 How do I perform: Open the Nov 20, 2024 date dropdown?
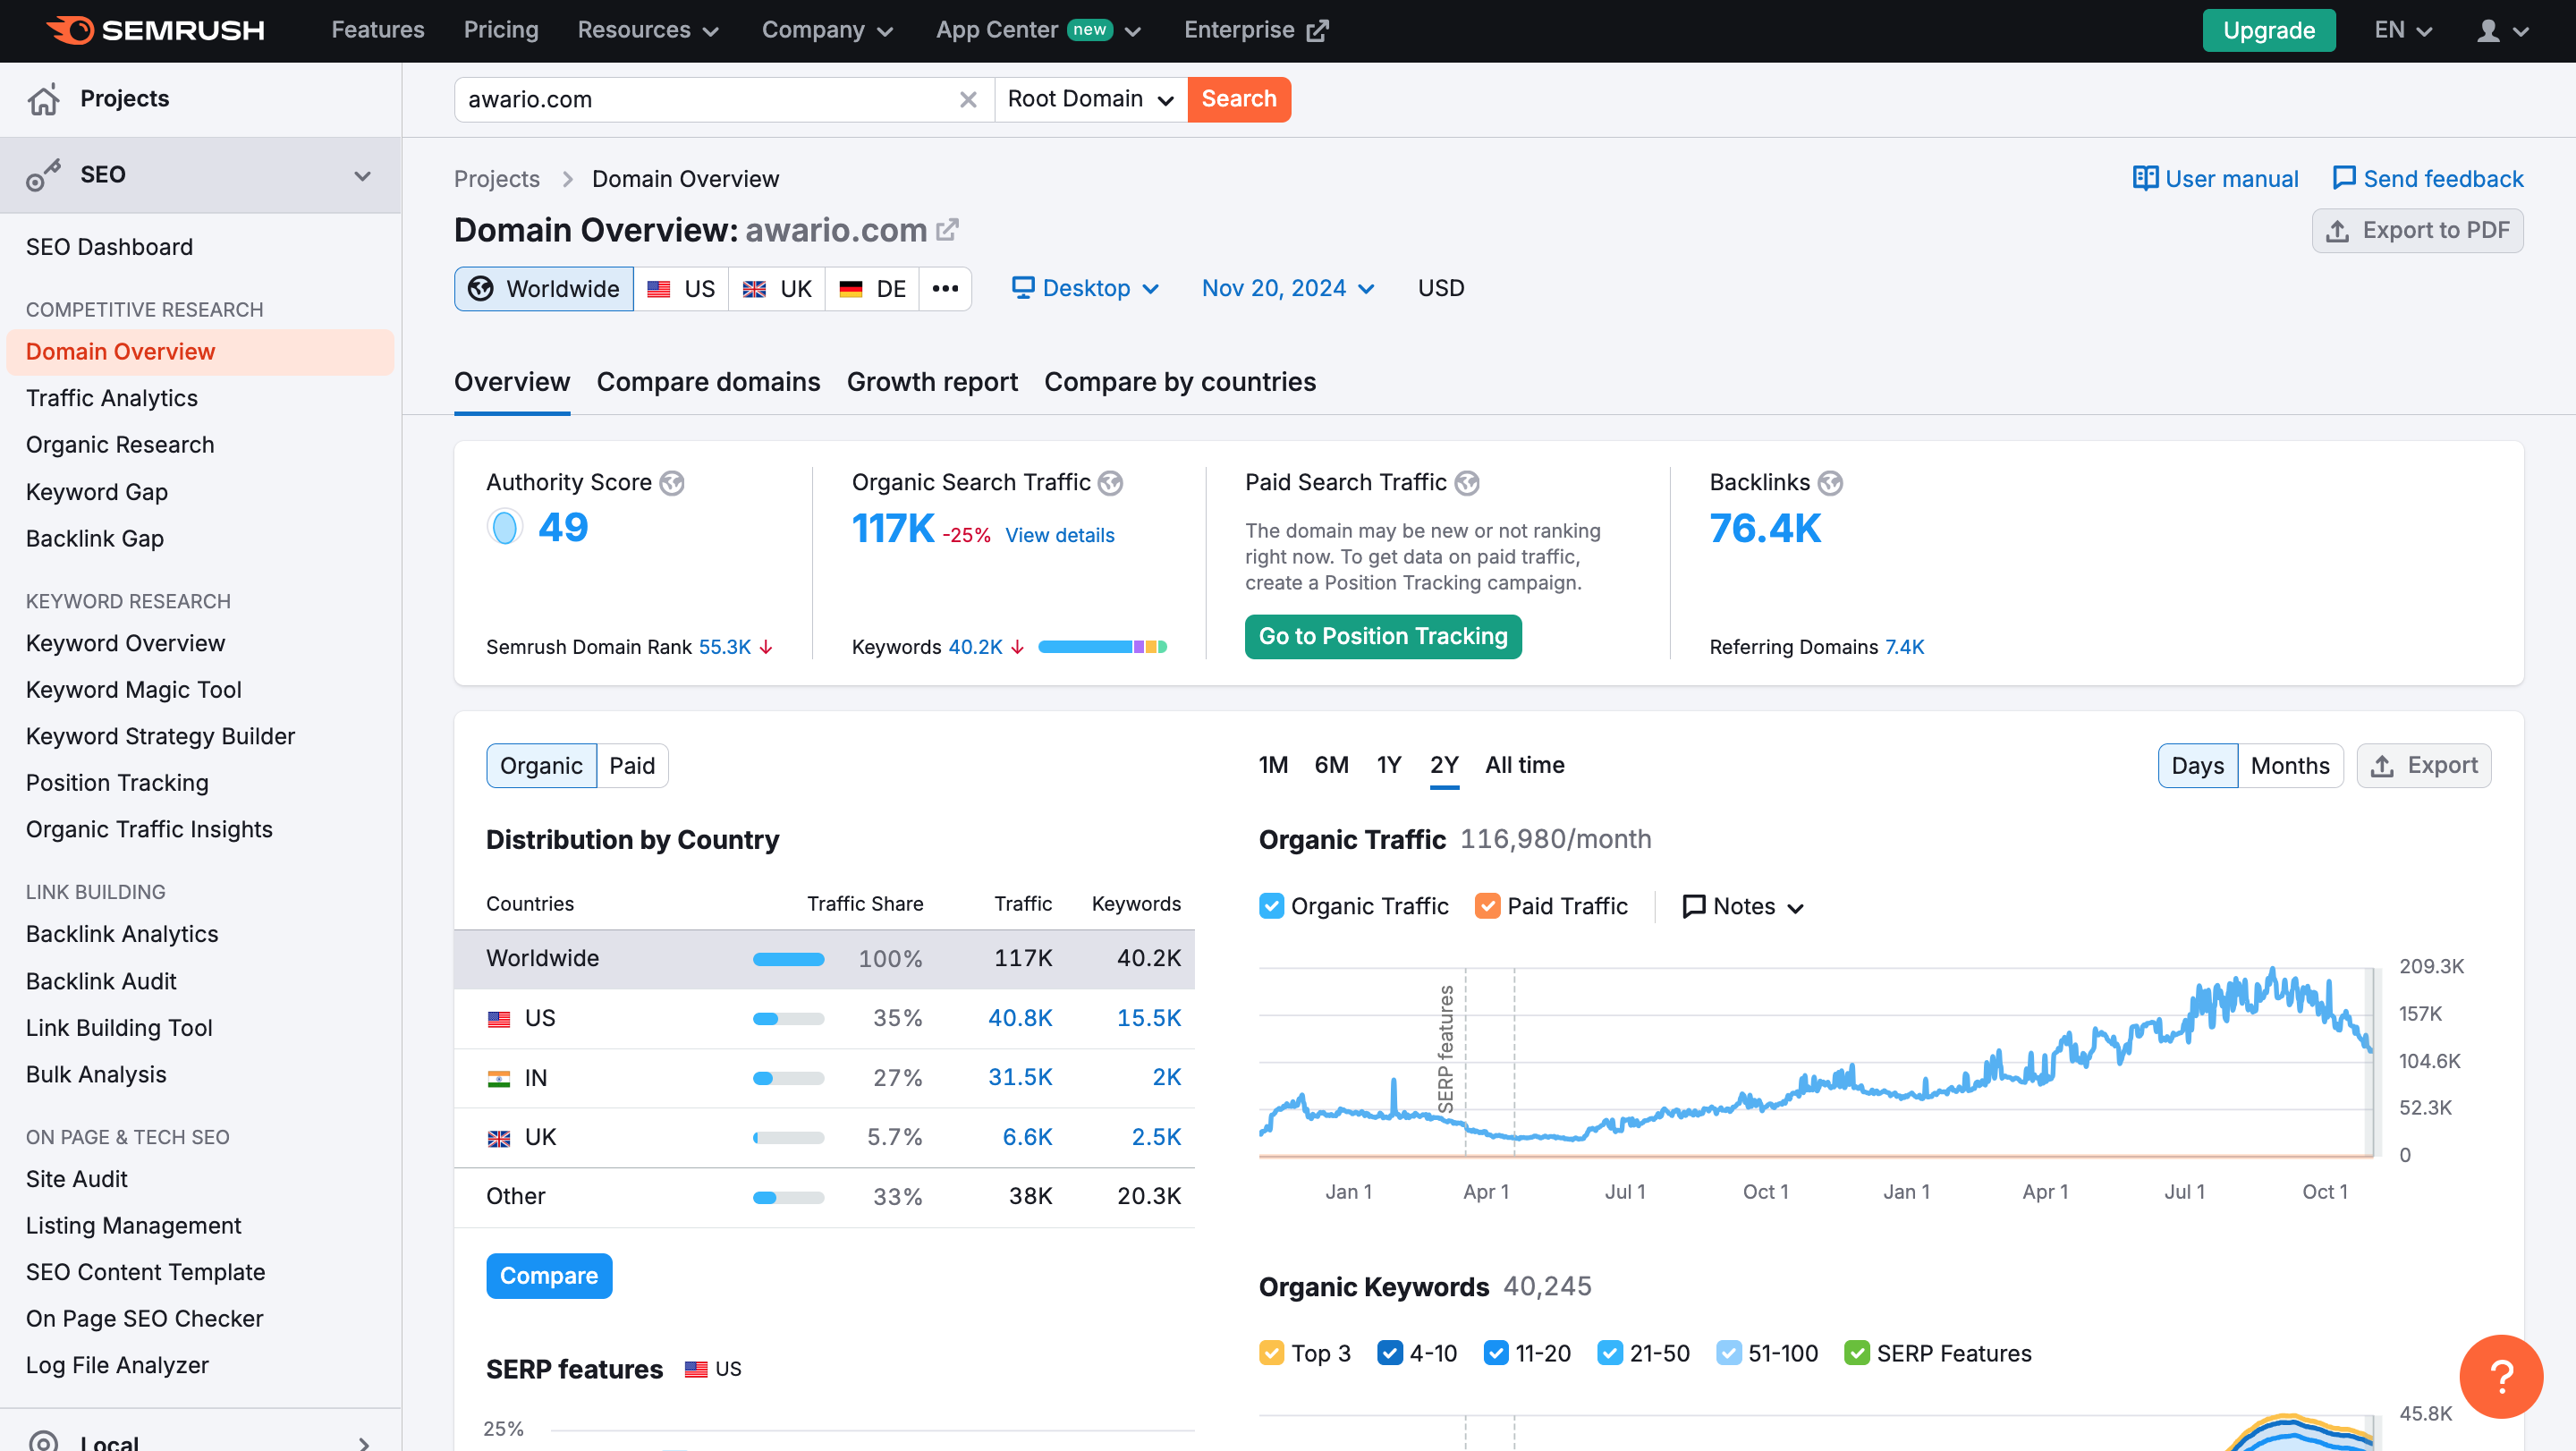click(1288, 289)
